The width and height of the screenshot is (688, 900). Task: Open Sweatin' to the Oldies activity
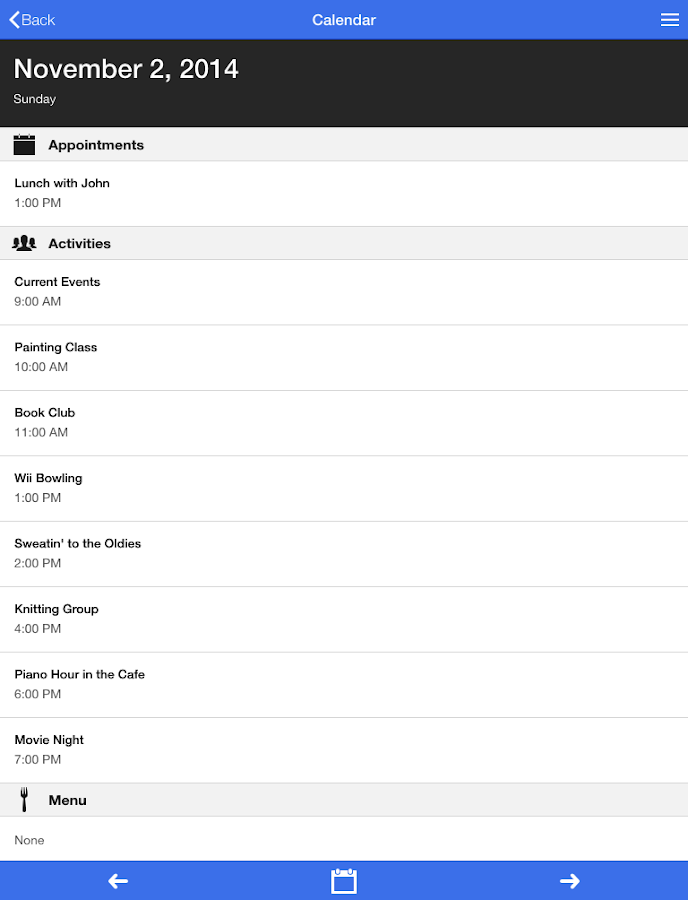[x=344, y=554]
